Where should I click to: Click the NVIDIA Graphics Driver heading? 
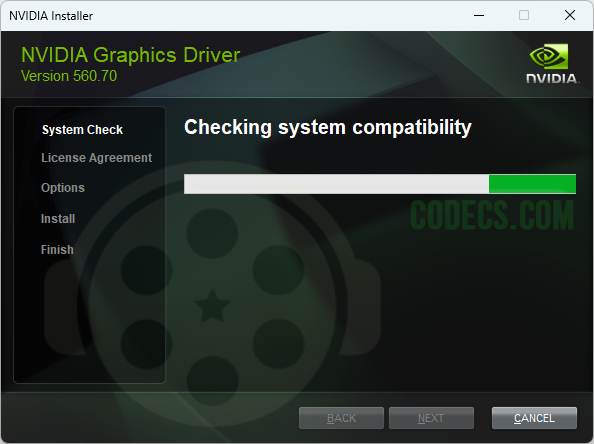(131, 55)
